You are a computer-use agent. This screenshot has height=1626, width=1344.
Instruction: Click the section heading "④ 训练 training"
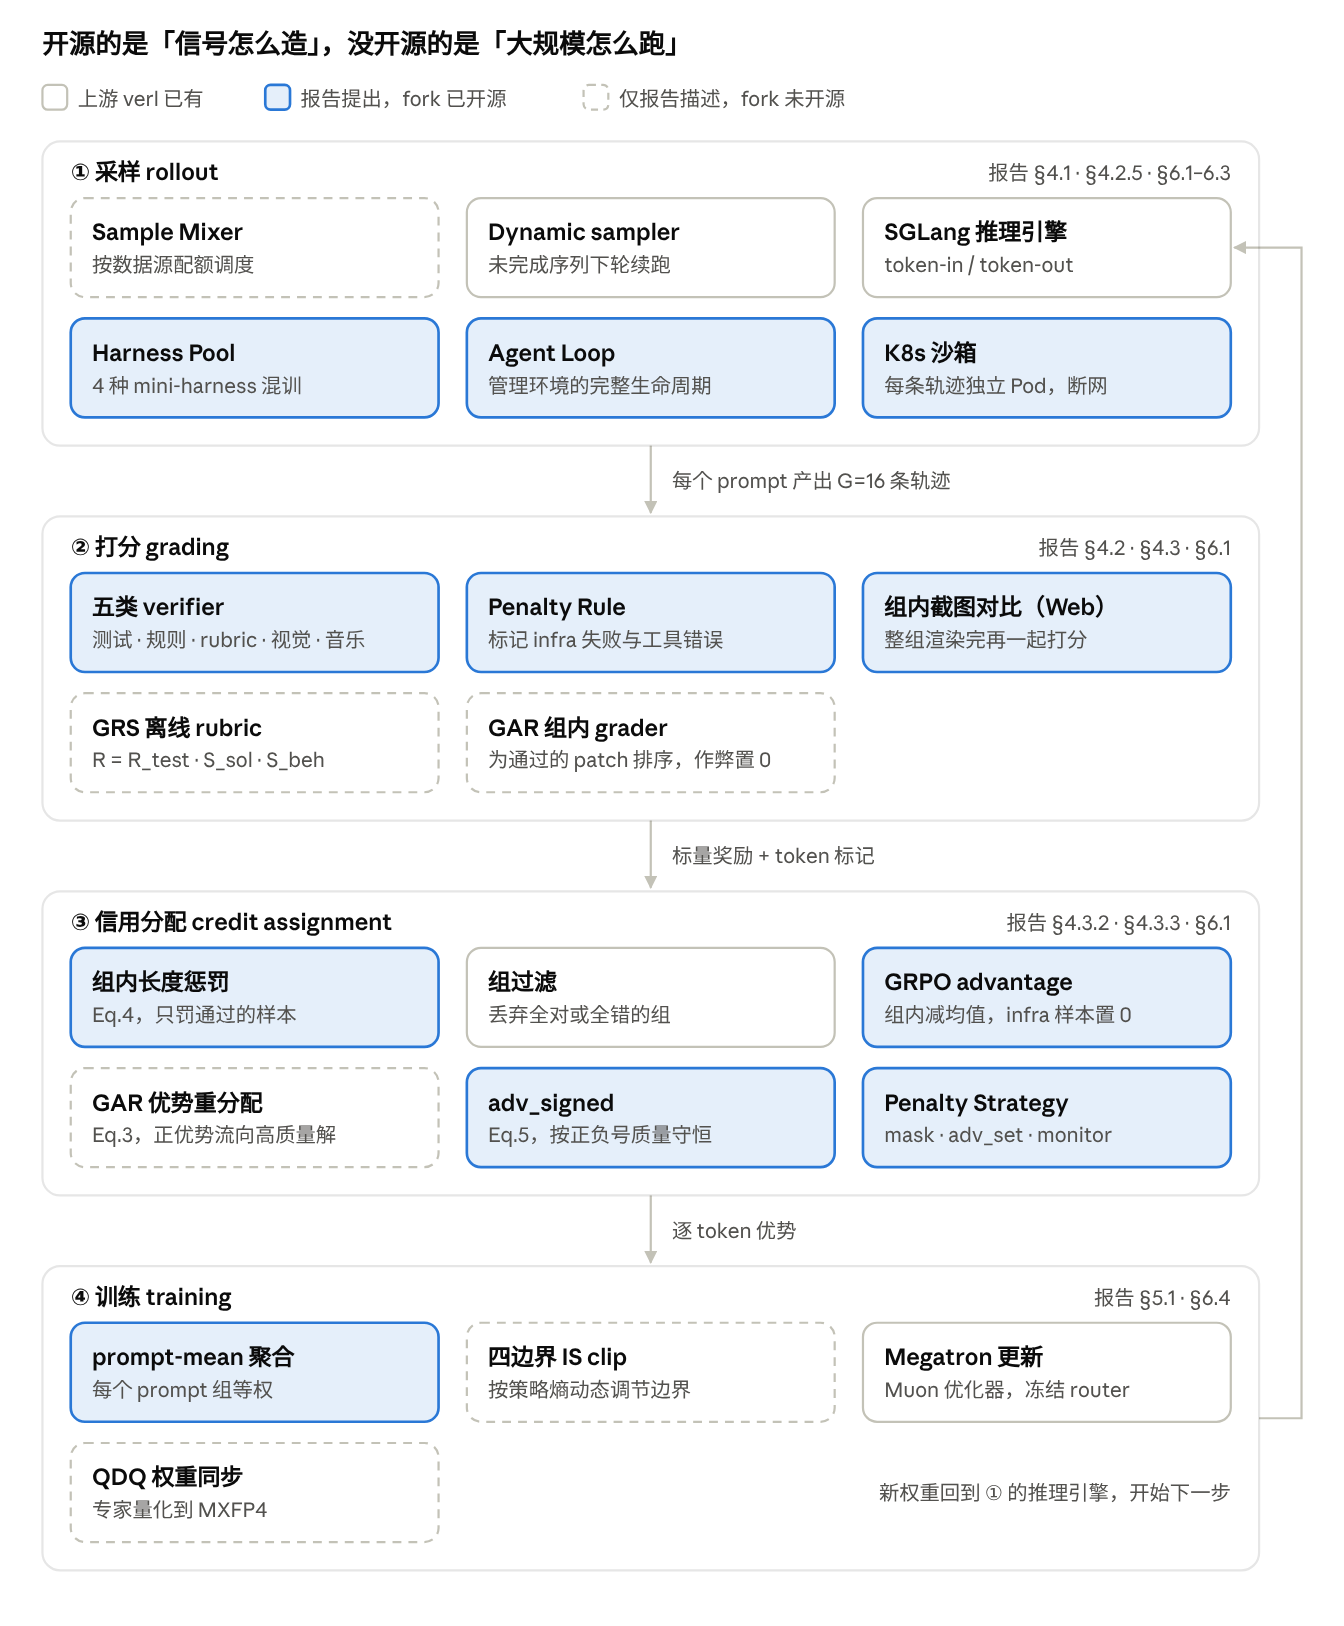(151, 1297)
